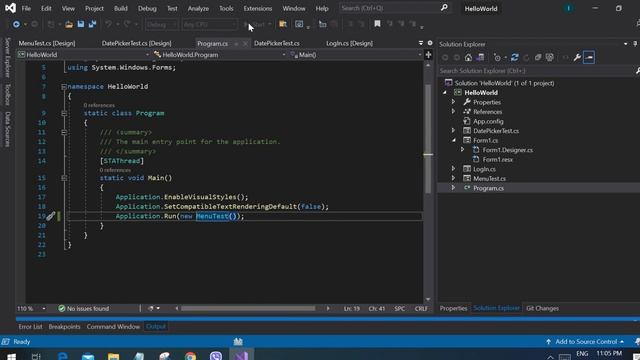Click the user account avatar icon

pyautogui.click(x=569, y=8)
